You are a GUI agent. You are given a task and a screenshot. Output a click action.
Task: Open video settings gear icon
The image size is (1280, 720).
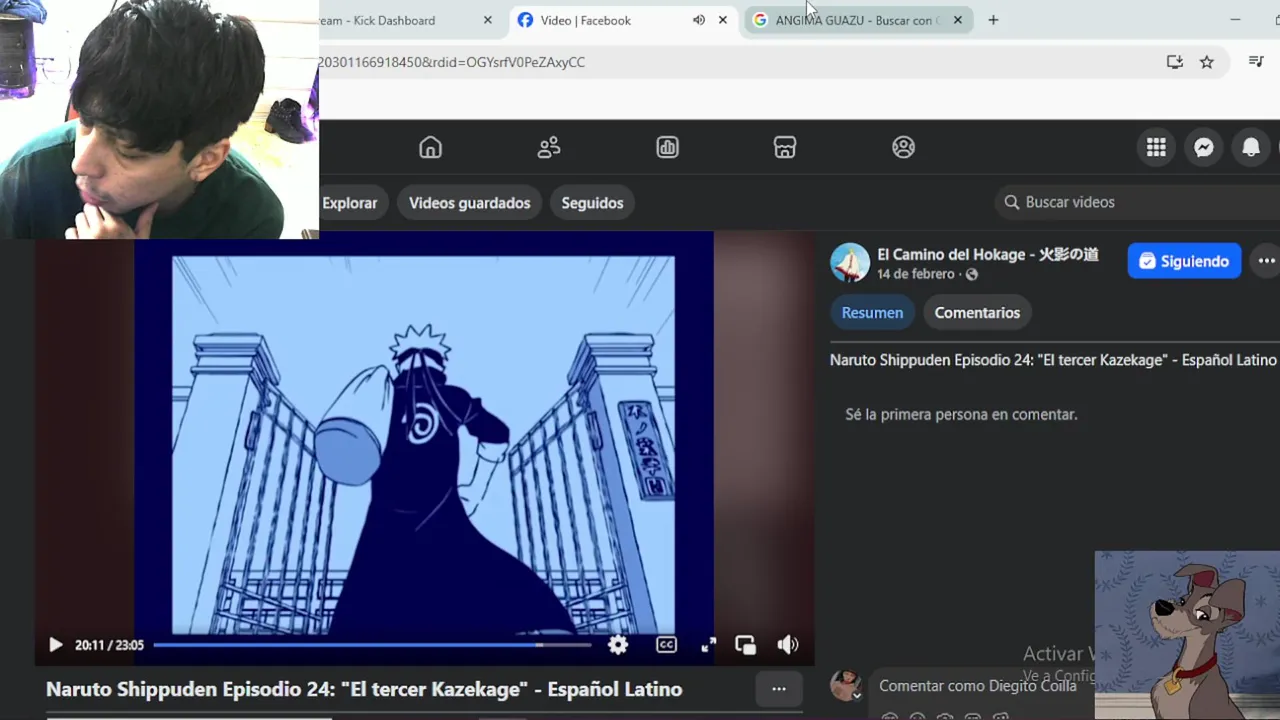pos(618,645)
